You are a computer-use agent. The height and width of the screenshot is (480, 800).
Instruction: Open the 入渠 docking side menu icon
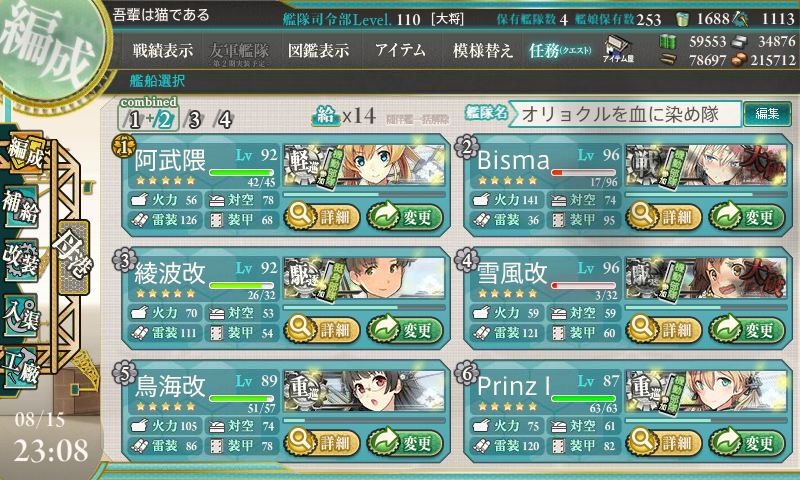[21, 315]
